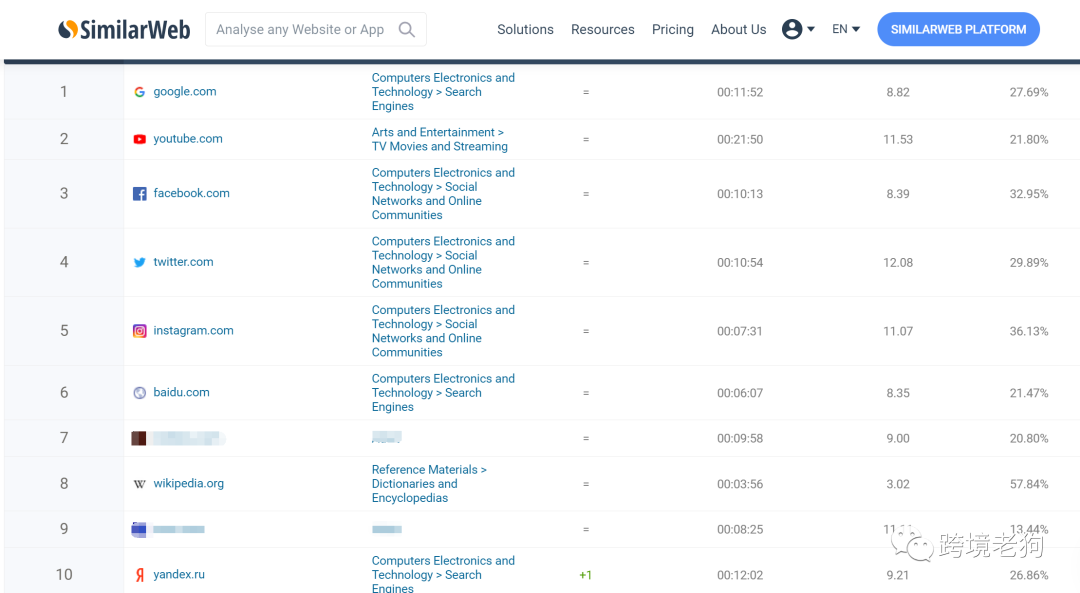Screen dimensions: 1080x593
Task: Open the youtube.com link
Action: pos(187,139)
